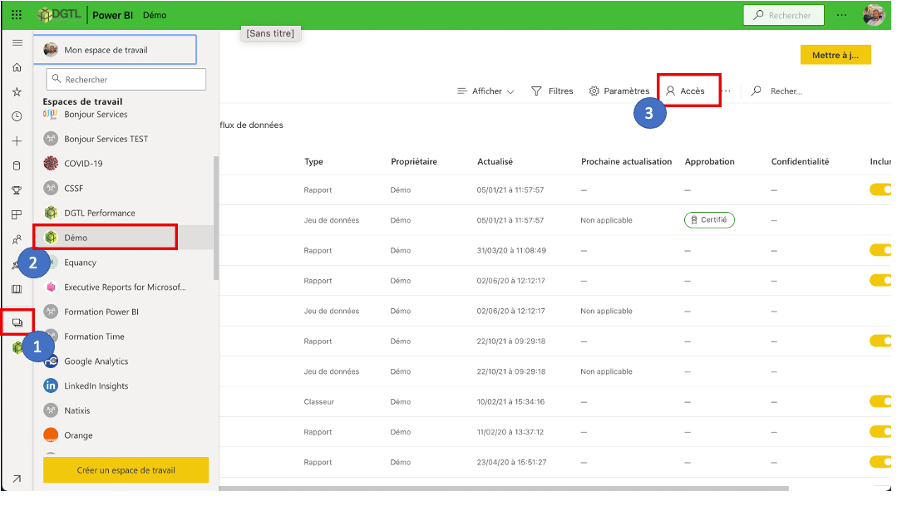Toggle include switch for Classeur row
908x506 pixels.
coord(880,401)
